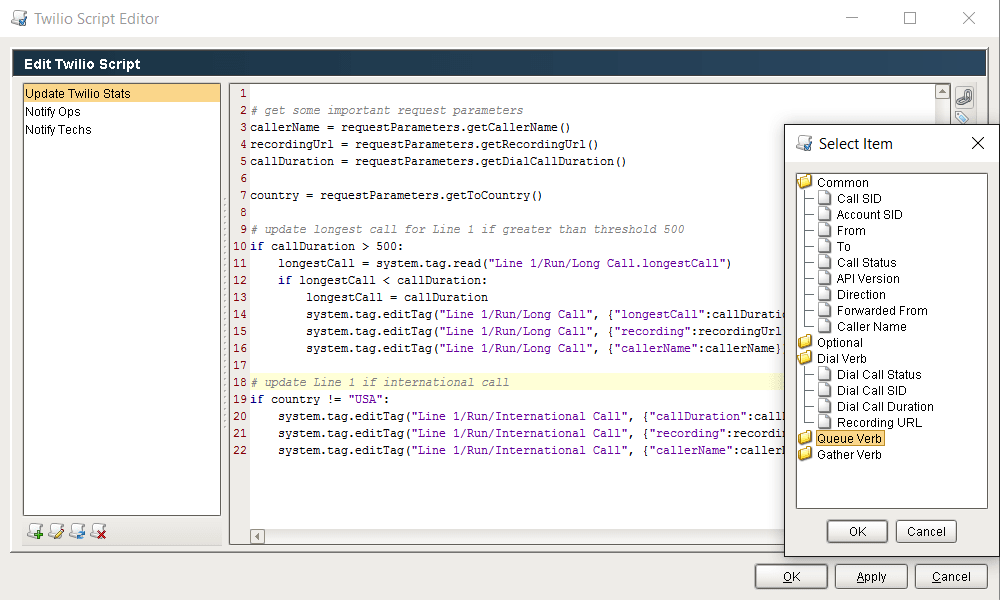Click the chain link icon beside the editor
The width and height of the screenshot is (1000, 600).
point(964,97)
